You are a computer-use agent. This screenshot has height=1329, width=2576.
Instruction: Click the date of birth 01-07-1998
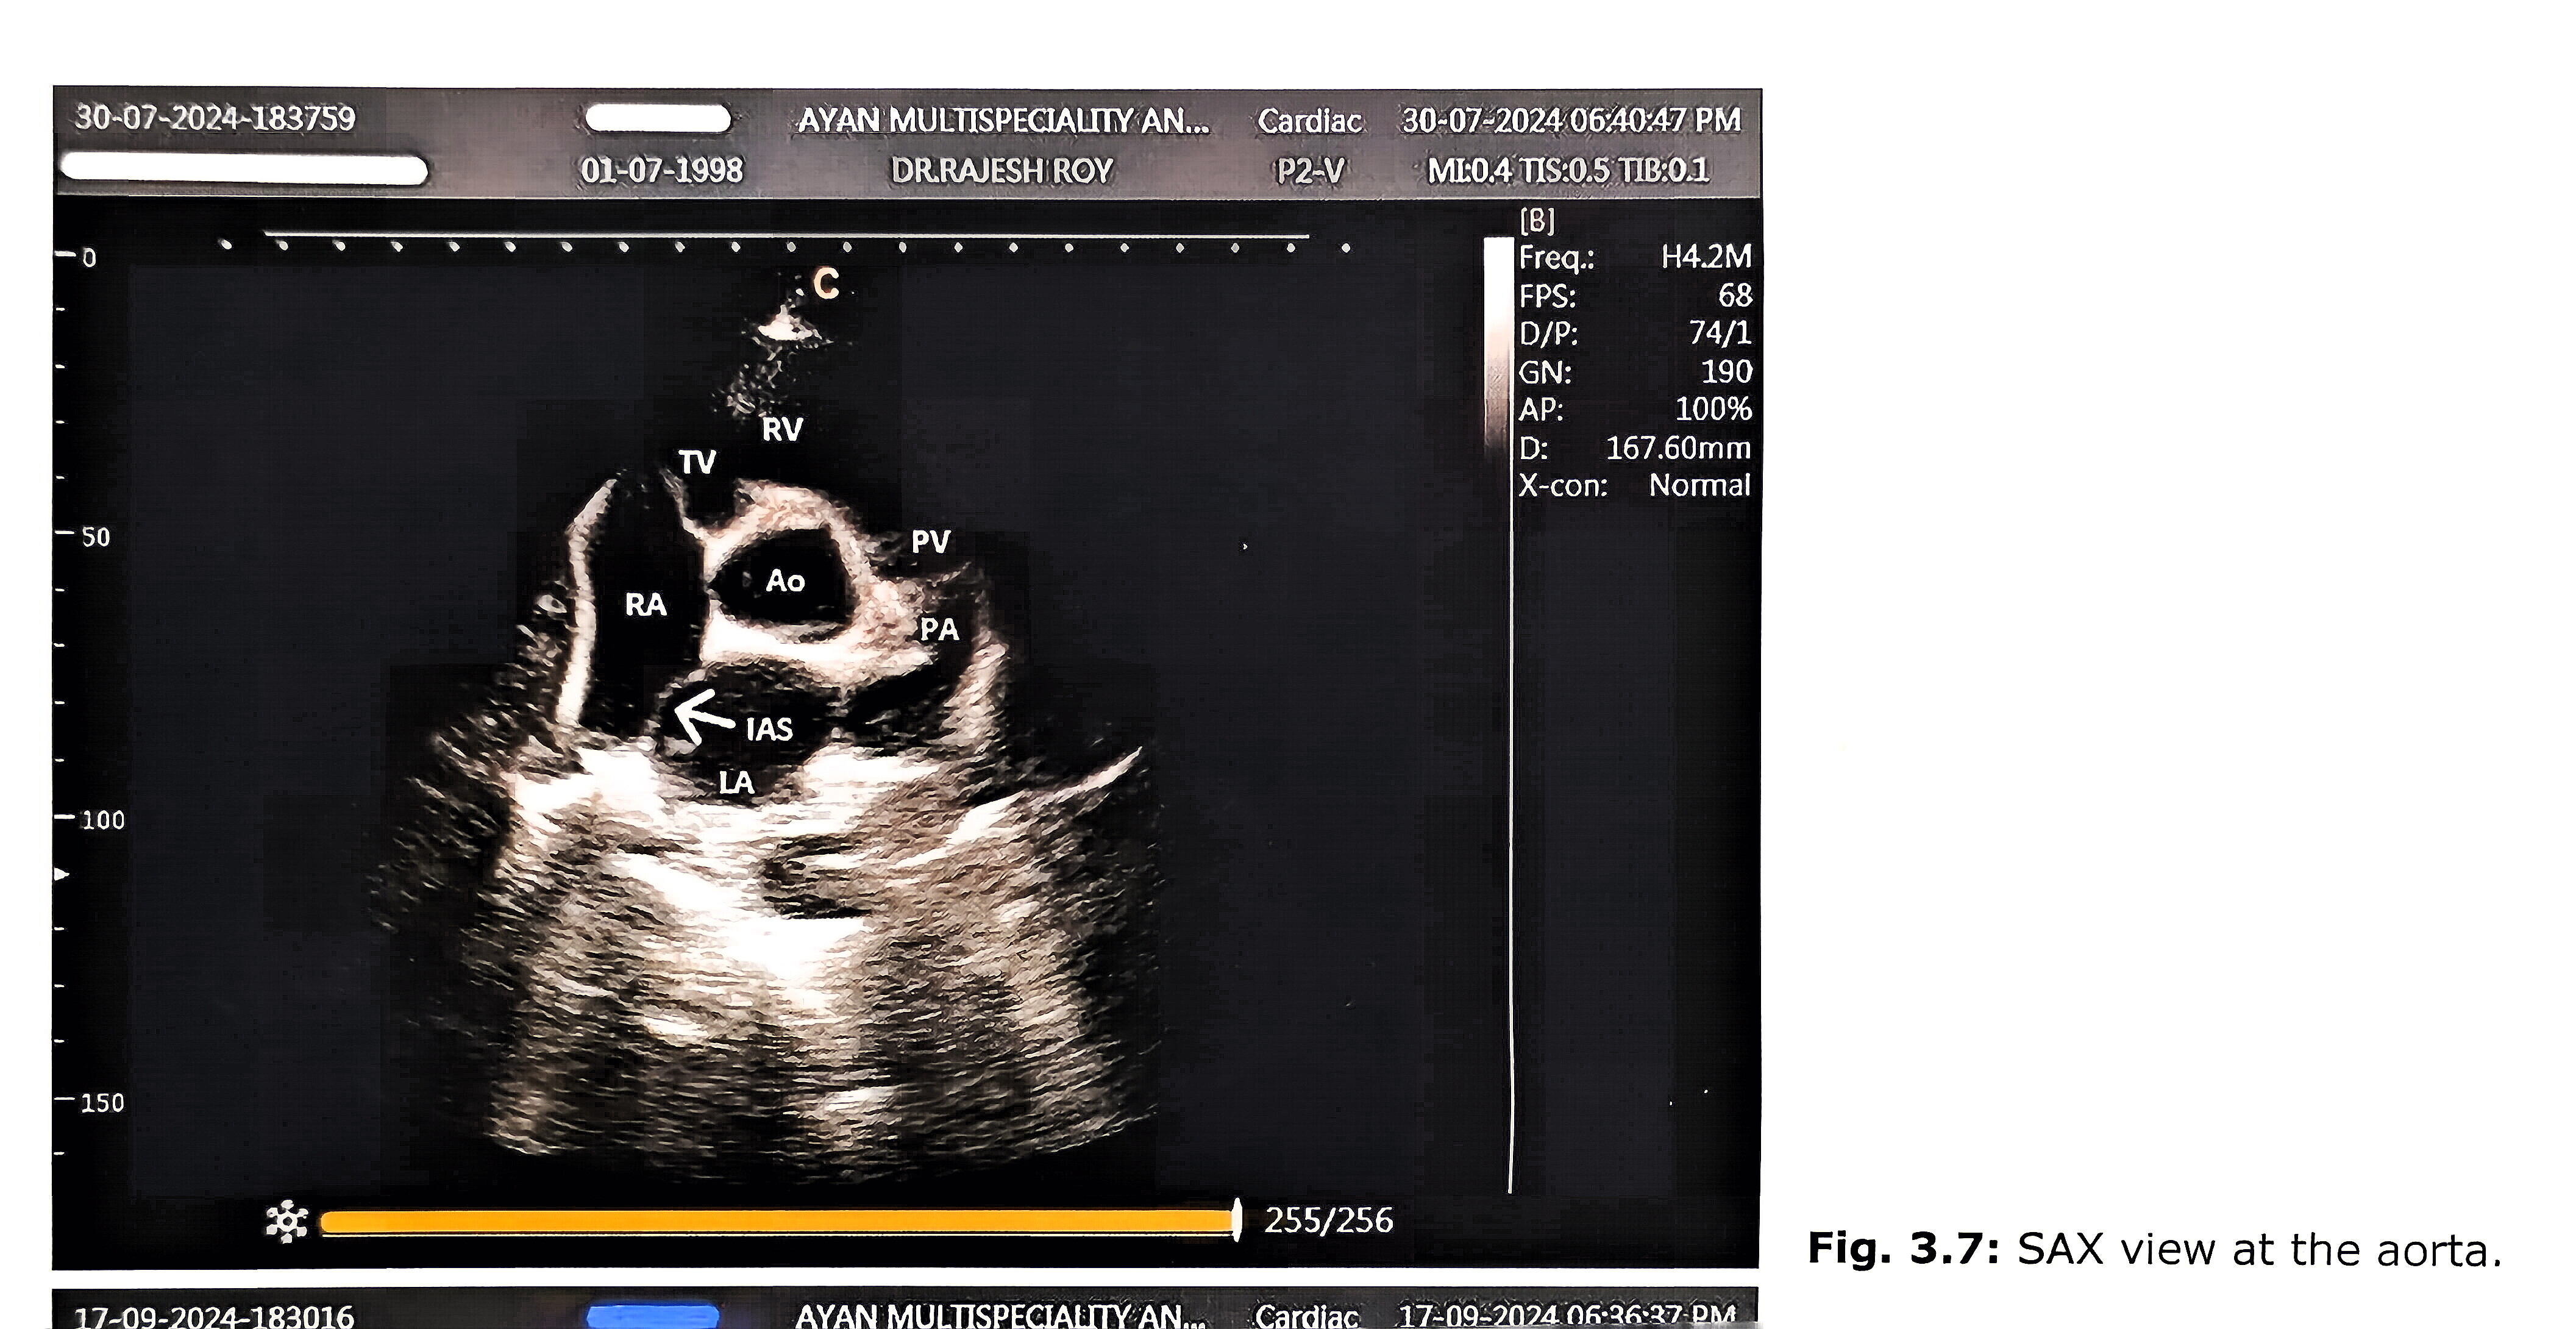click(x=662, y=170)
